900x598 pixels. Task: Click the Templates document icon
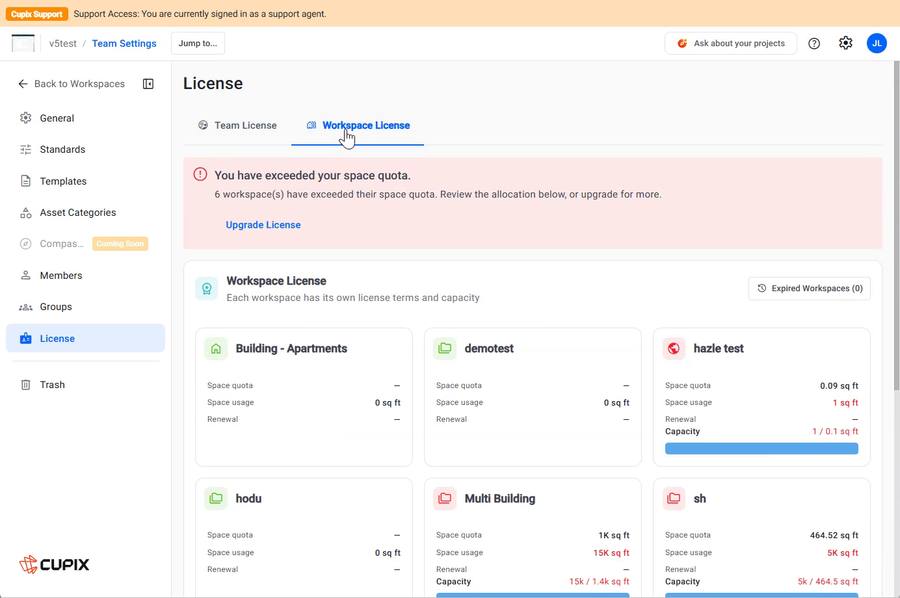click(26, 181)
